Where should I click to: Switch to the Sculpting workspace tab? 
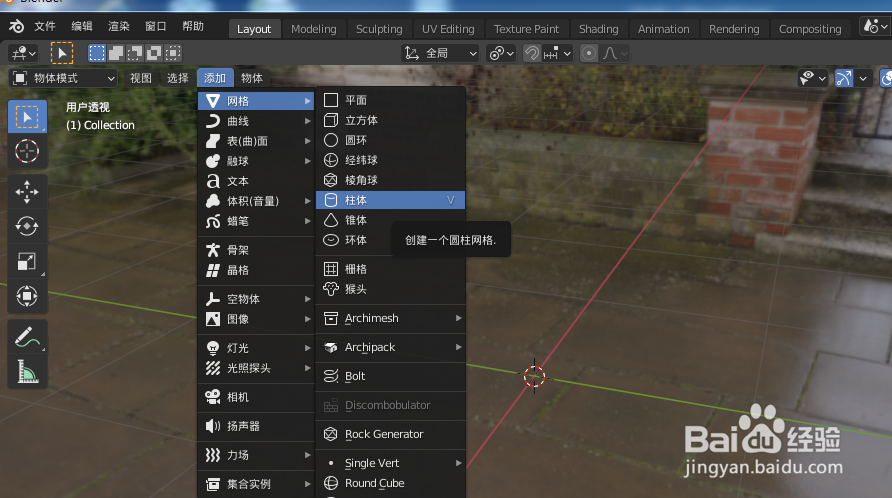tap(379, 29)
